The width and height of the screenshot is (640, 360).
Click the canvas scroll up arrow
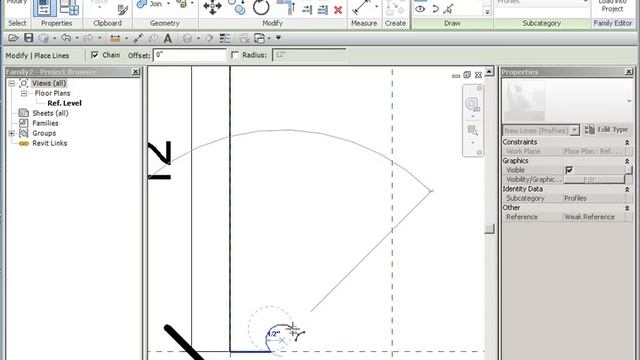(x=489, y=71)
